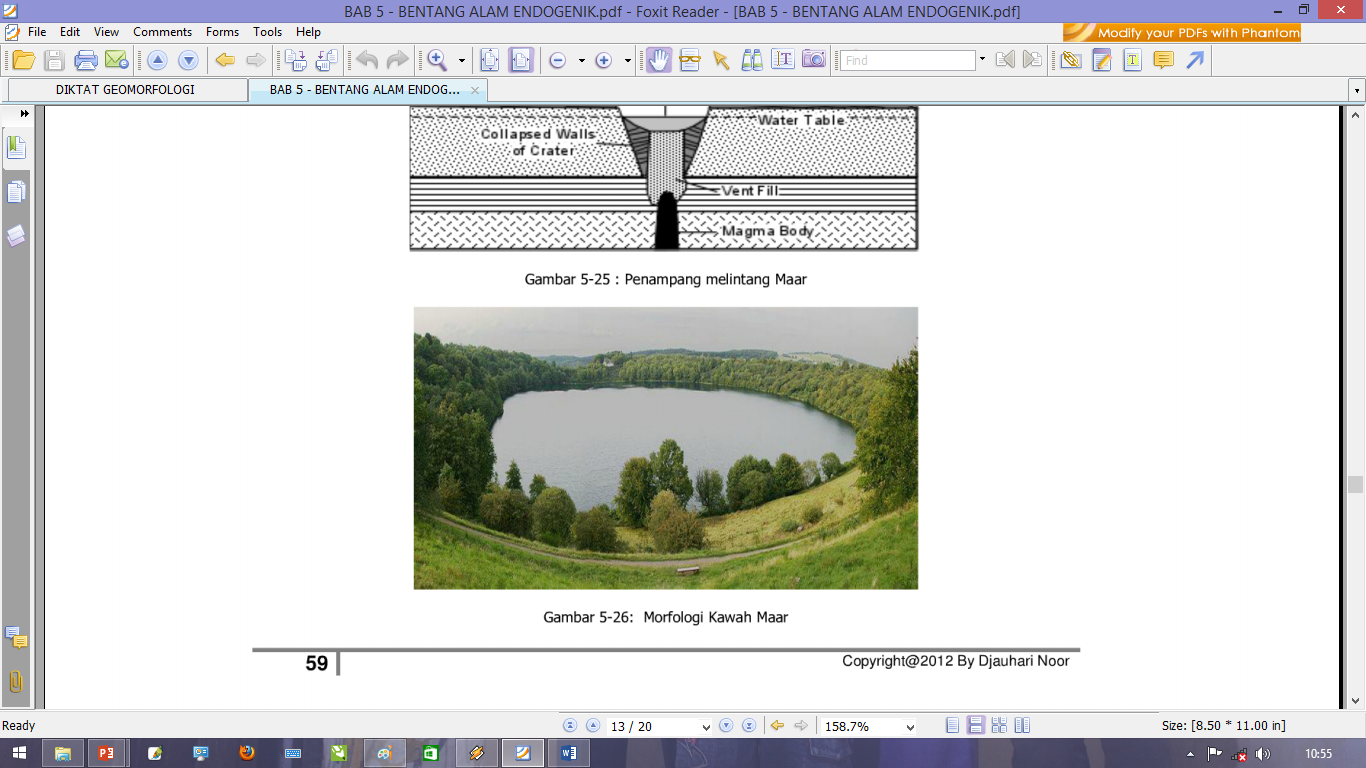Undo the last action in the toolbar
This screenshot has width=1366, height=768.
coord(367,60)
